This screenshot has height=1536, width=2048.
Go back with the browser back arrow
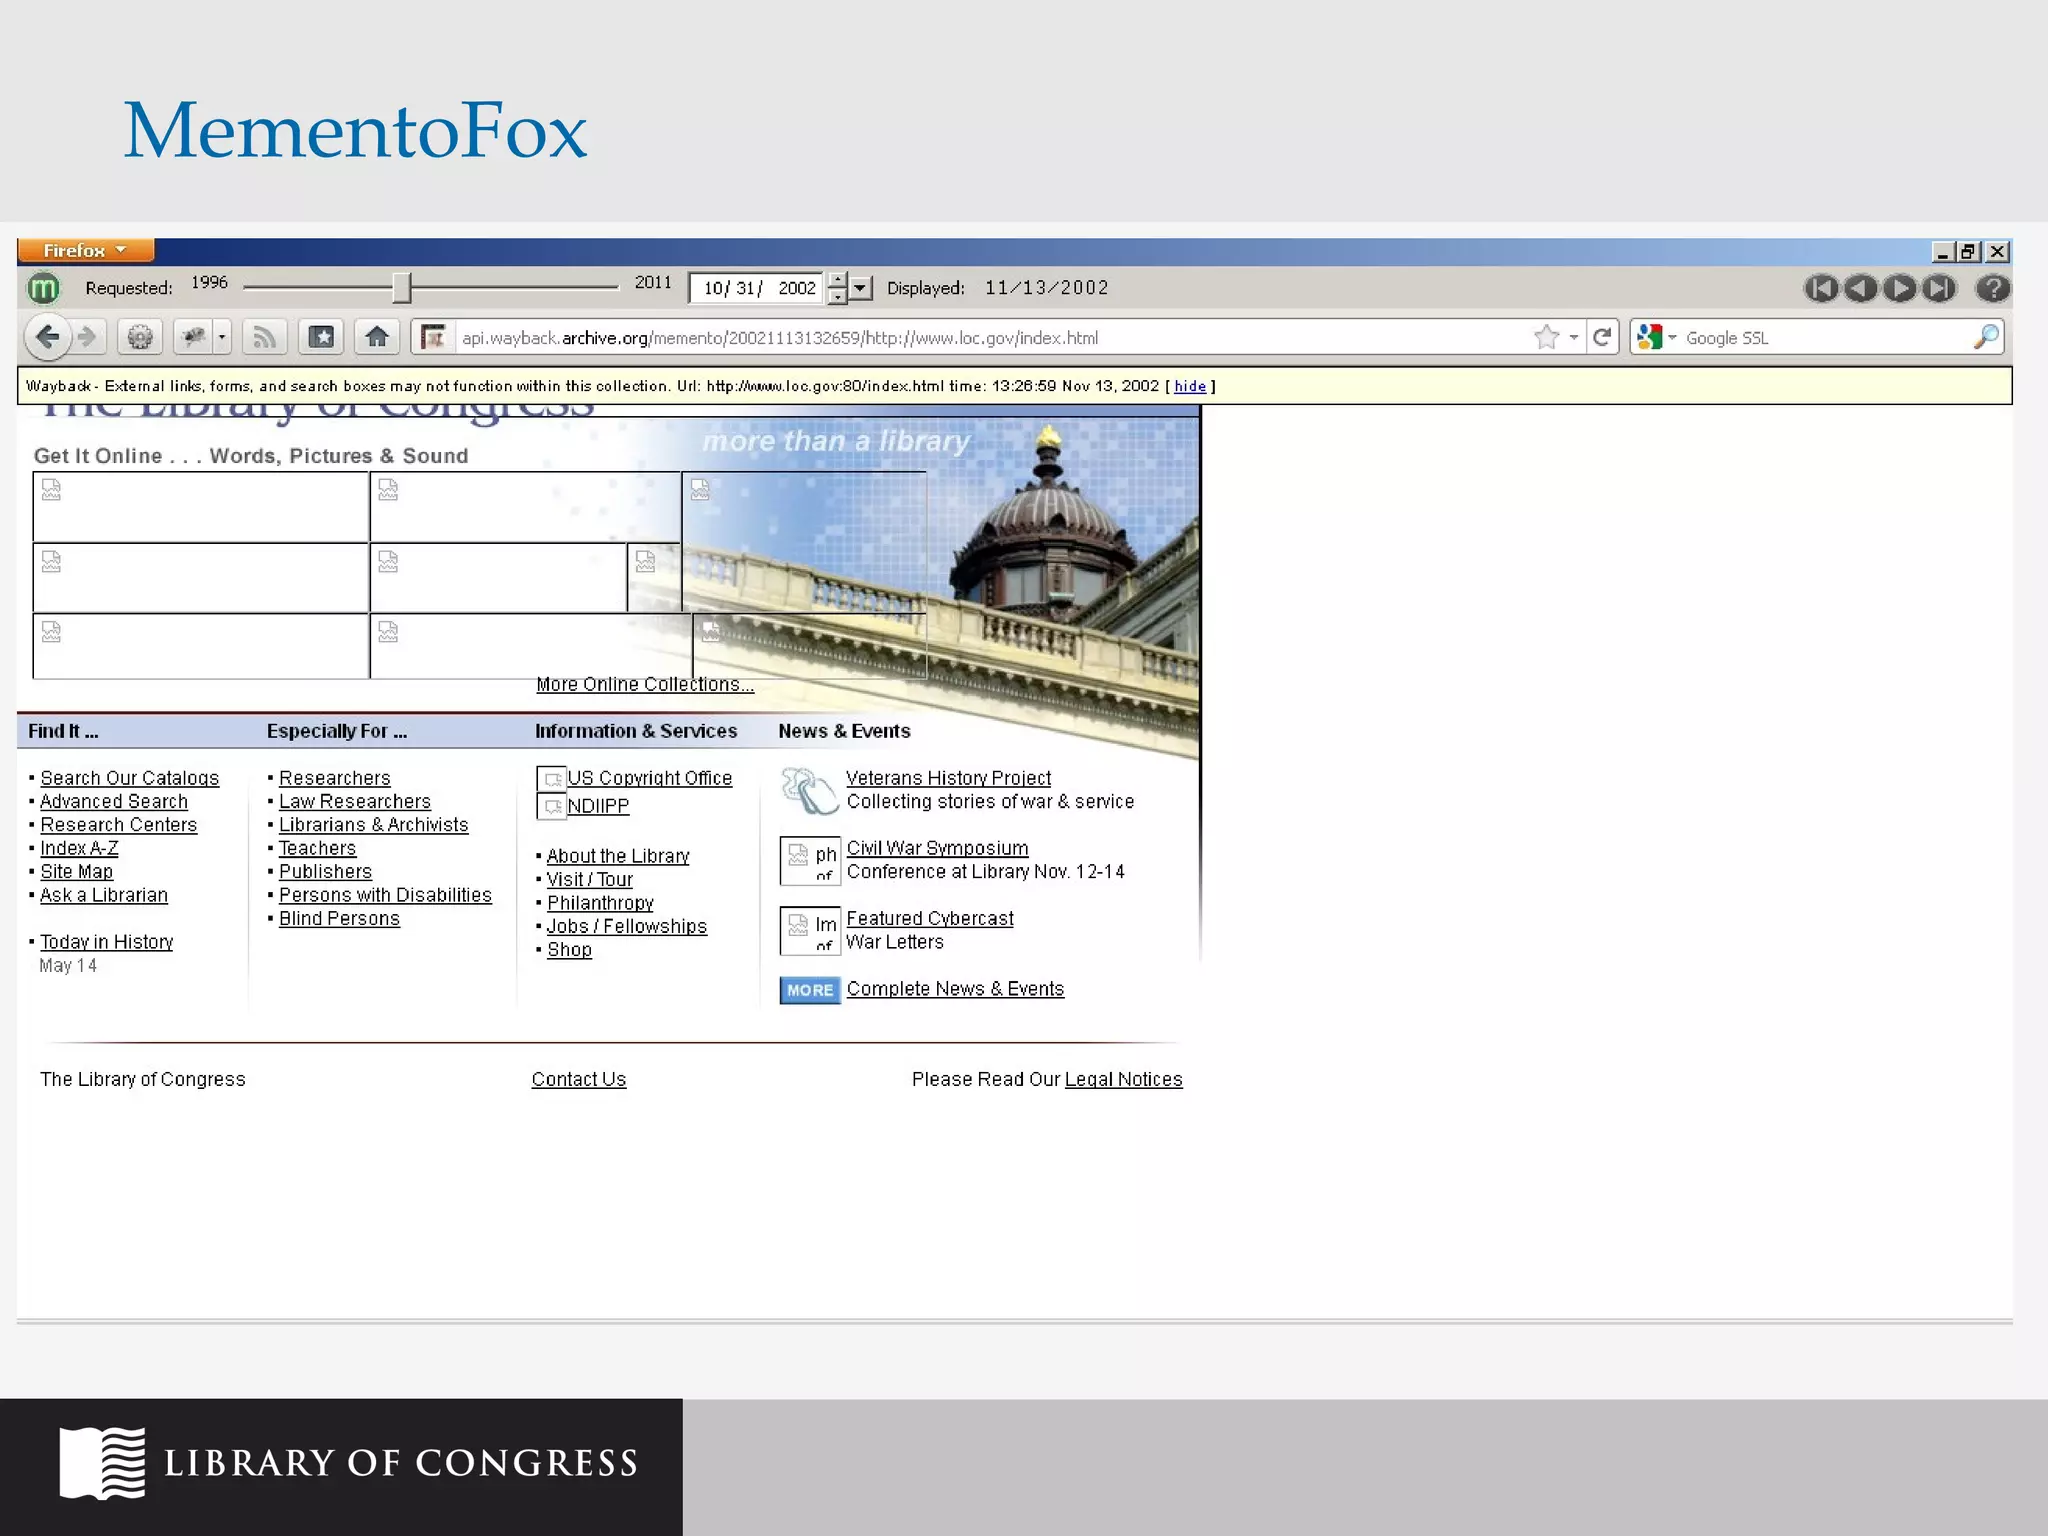pos(47,337)
